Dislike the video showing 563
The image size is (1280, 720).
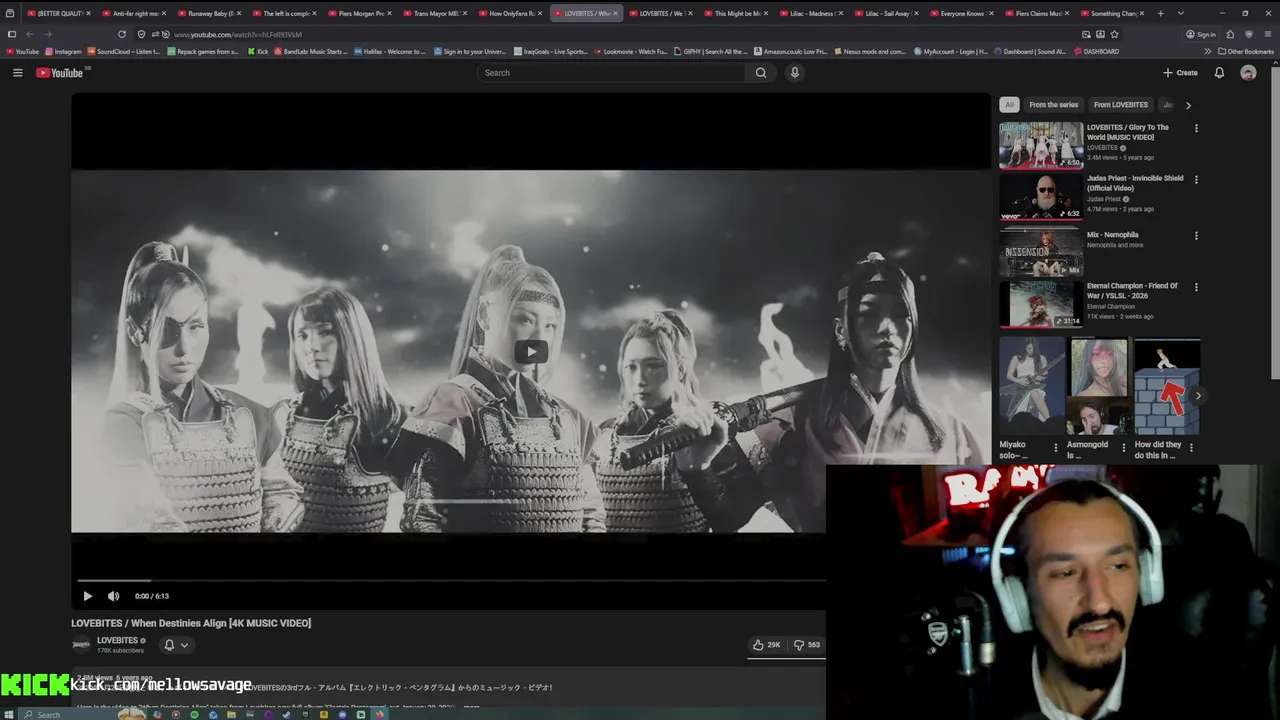click(807, 645)
